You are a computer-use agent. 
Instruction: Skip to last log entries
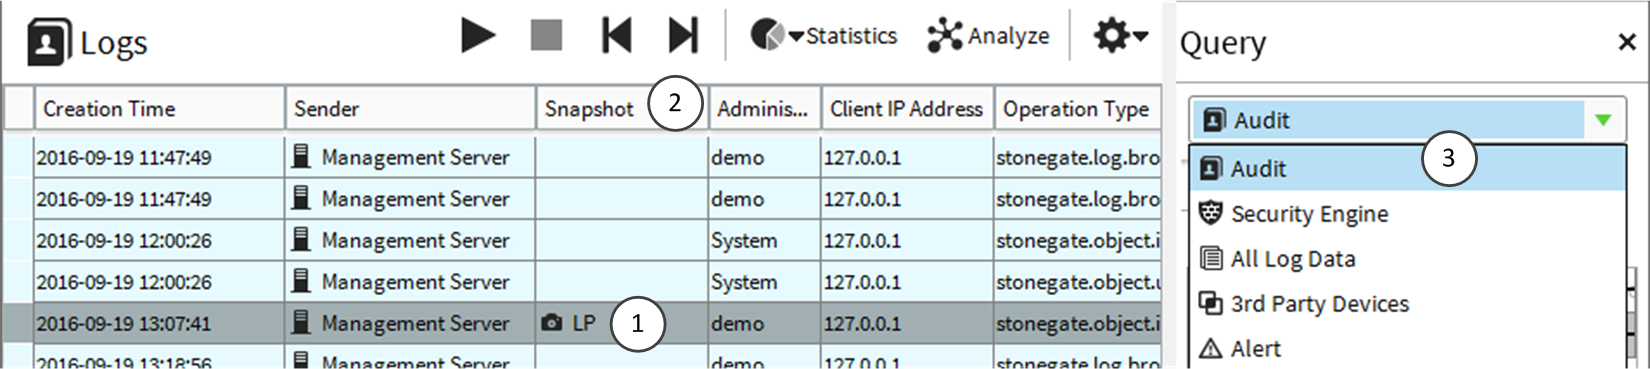point(683,36)
